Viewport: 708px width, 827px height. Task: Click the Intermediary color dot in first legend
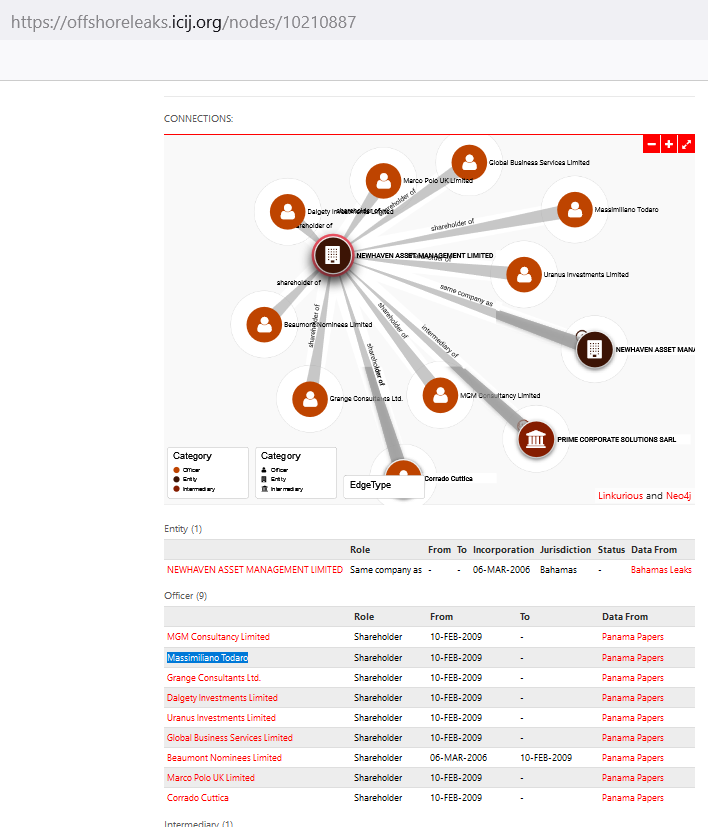(x=176, y=489)
